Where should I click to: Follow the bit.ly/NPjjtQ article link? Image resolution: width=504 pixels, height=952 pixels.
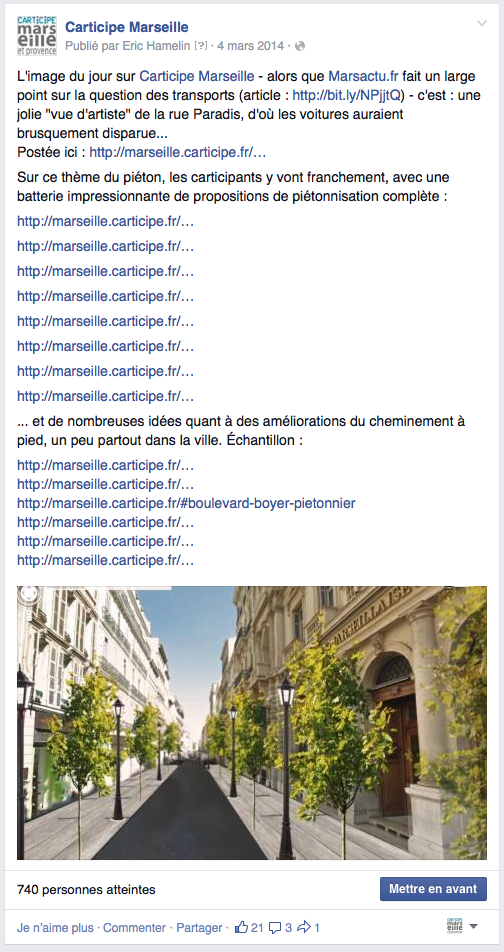(348, 95)
